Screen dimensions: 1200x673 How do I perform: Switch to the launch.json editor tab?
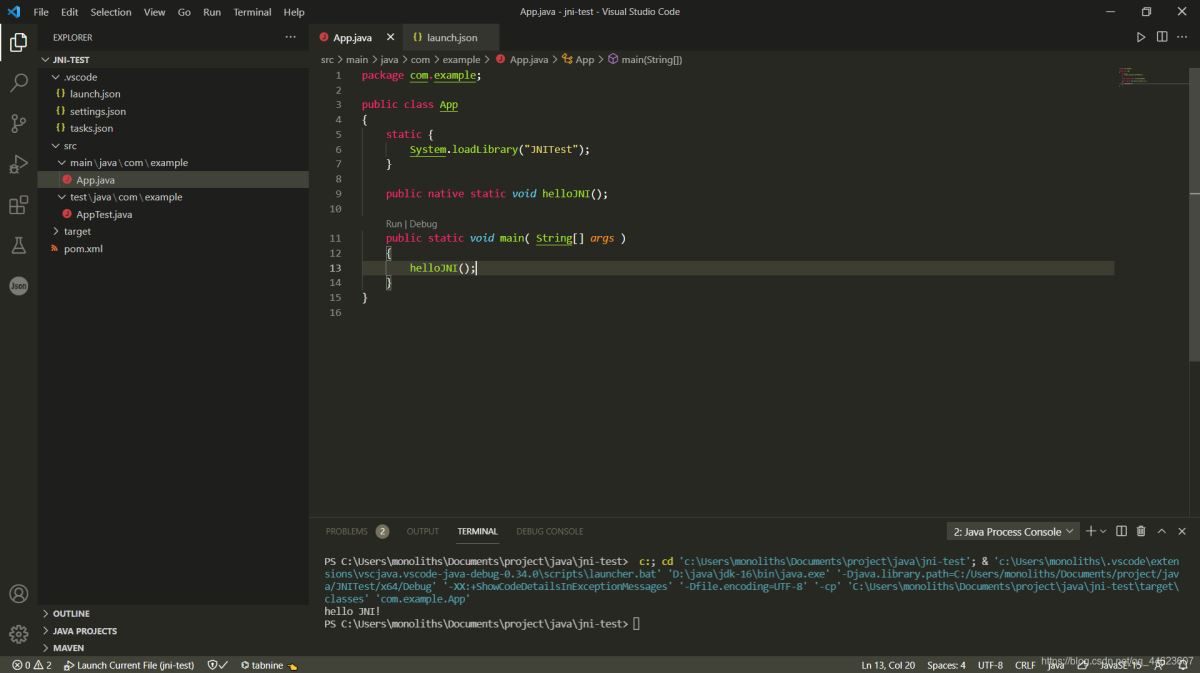[451, 38]
